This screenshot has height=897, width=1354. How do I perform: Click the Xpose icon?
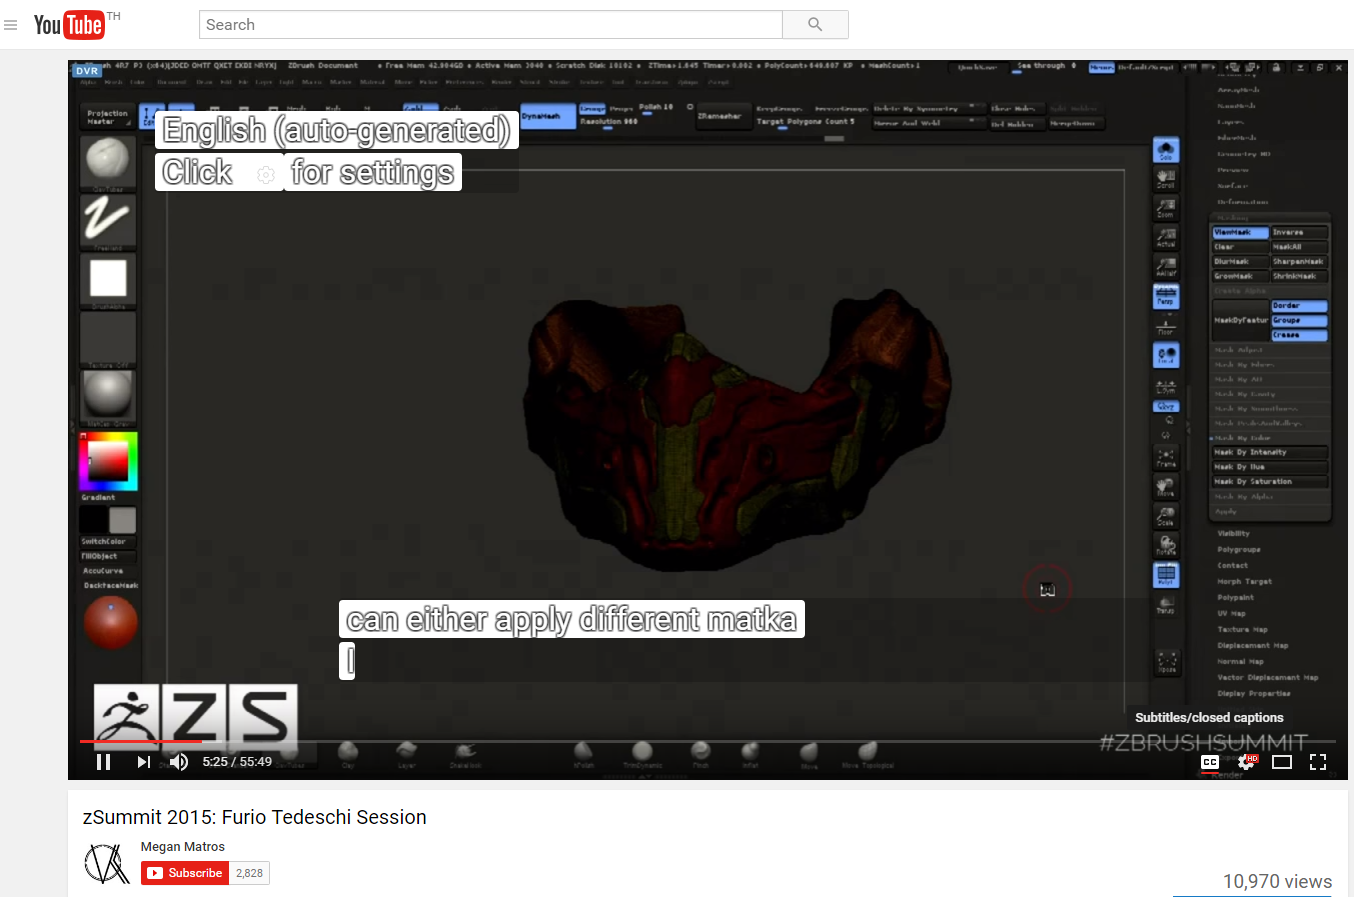pyautogui.click(x=1166, y=662)
